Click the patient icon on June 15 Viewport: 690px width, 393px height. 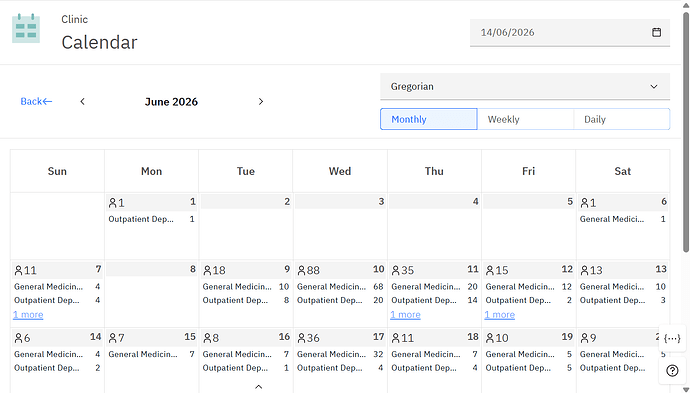pyautogui.click(x=113, y=338)
